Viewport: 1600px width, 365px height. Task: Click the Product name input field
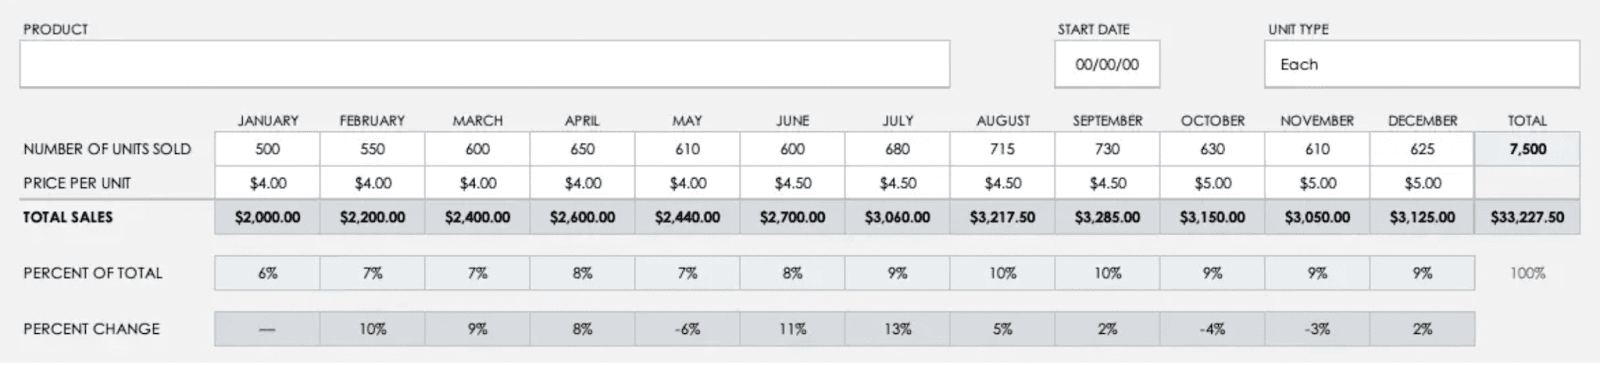pyautogui.click(x=484, y=64)
